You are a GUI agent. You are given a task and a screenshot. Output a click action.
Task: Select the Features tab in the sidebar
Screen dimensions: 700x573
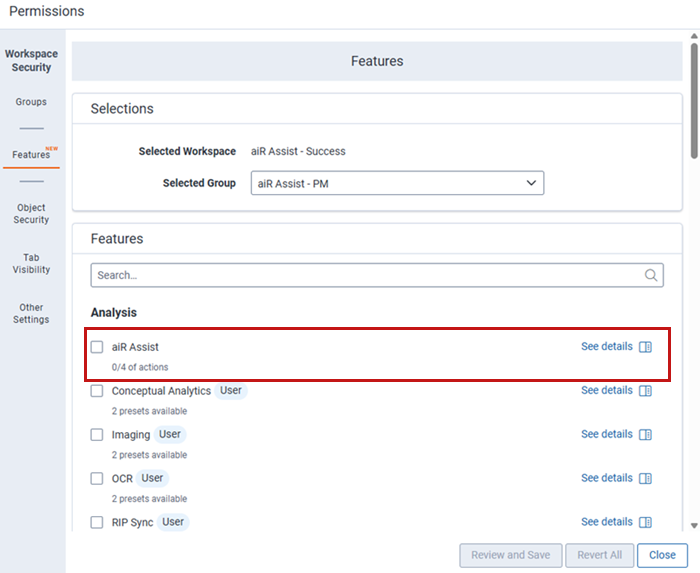coord(31,154)
